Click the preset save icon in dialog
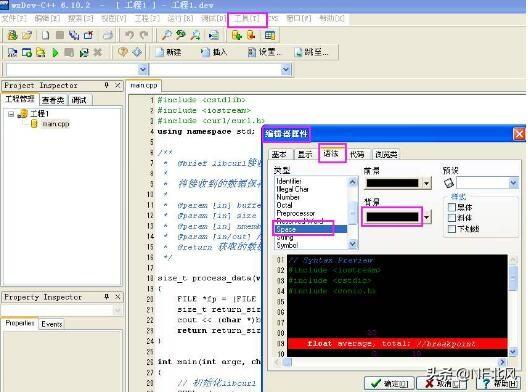This screenshot has width=528, height=392. pos(449,184)
